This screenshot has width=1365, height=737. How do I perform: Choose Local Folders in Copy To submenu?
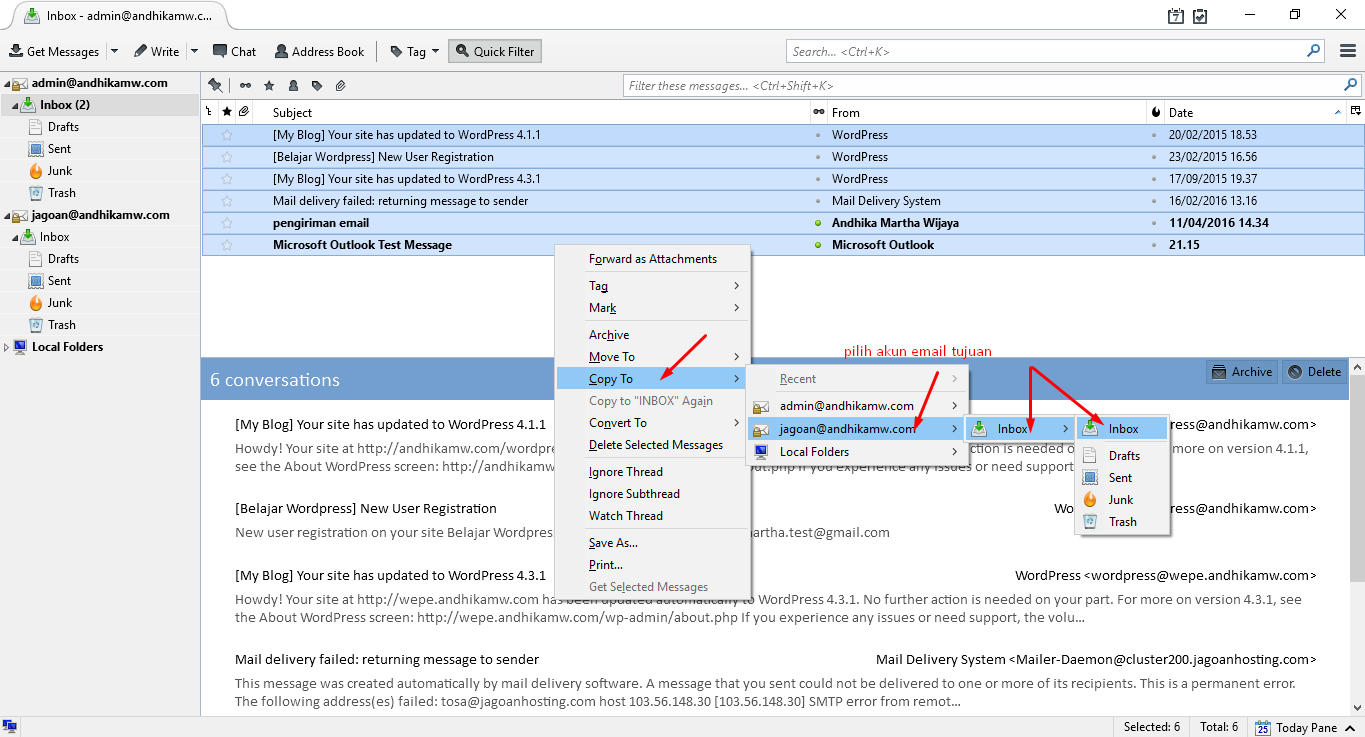coord(858,452)
